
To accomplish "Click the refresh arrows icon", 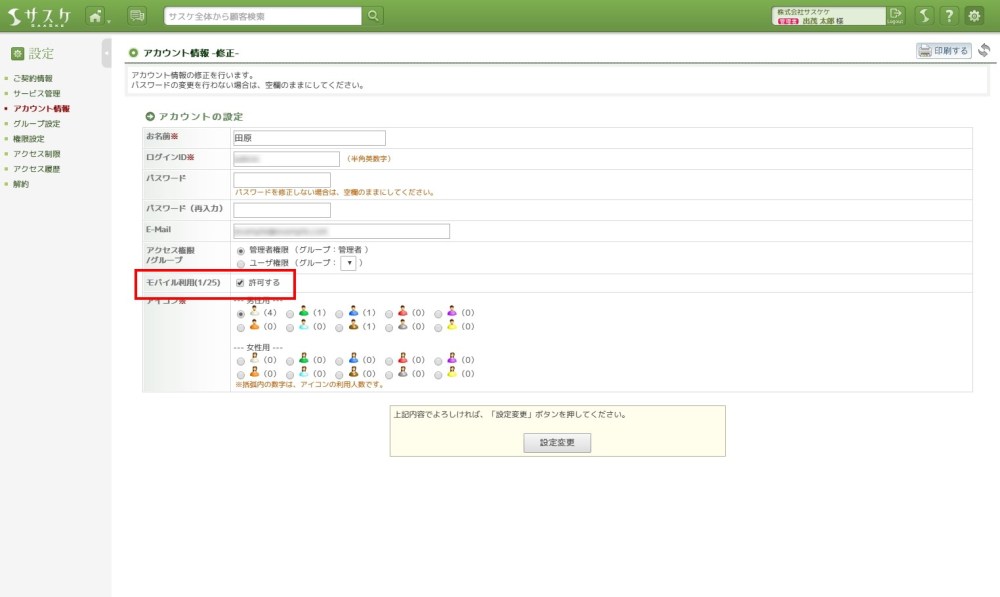I will (984, 50).
